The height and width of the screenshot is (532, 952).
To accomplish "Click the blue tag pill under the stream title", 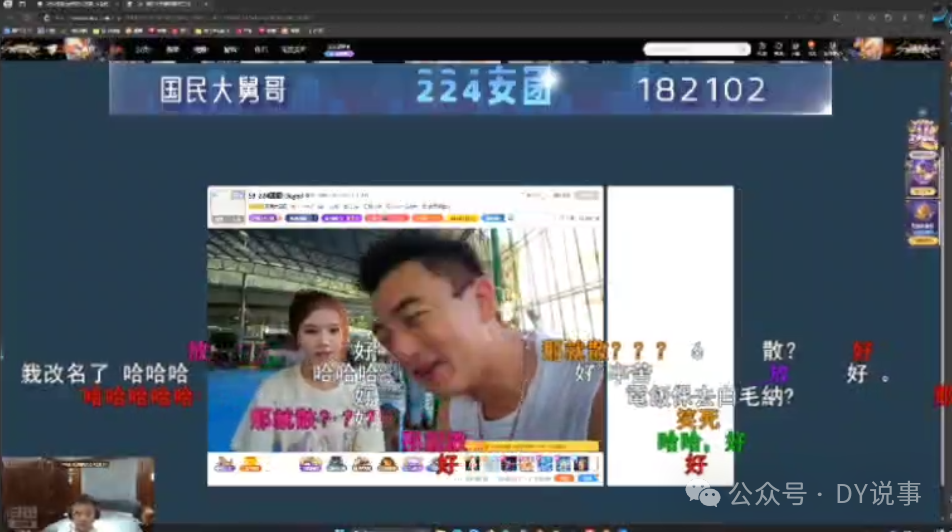I will pos(494,218).
